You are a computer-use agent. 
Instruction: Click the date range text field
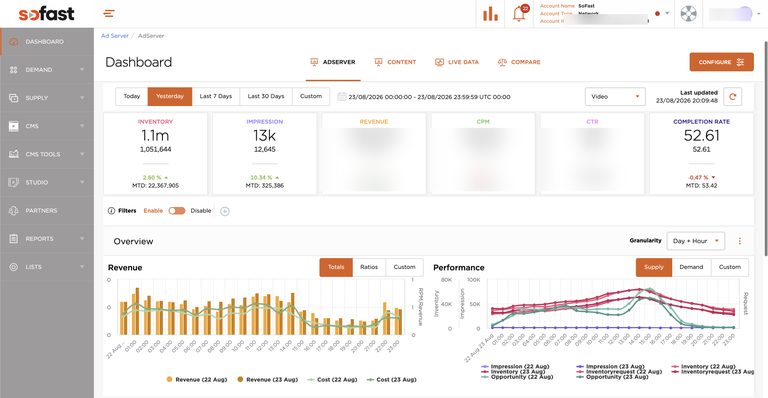pyautogui.click(x=430, y=97)
